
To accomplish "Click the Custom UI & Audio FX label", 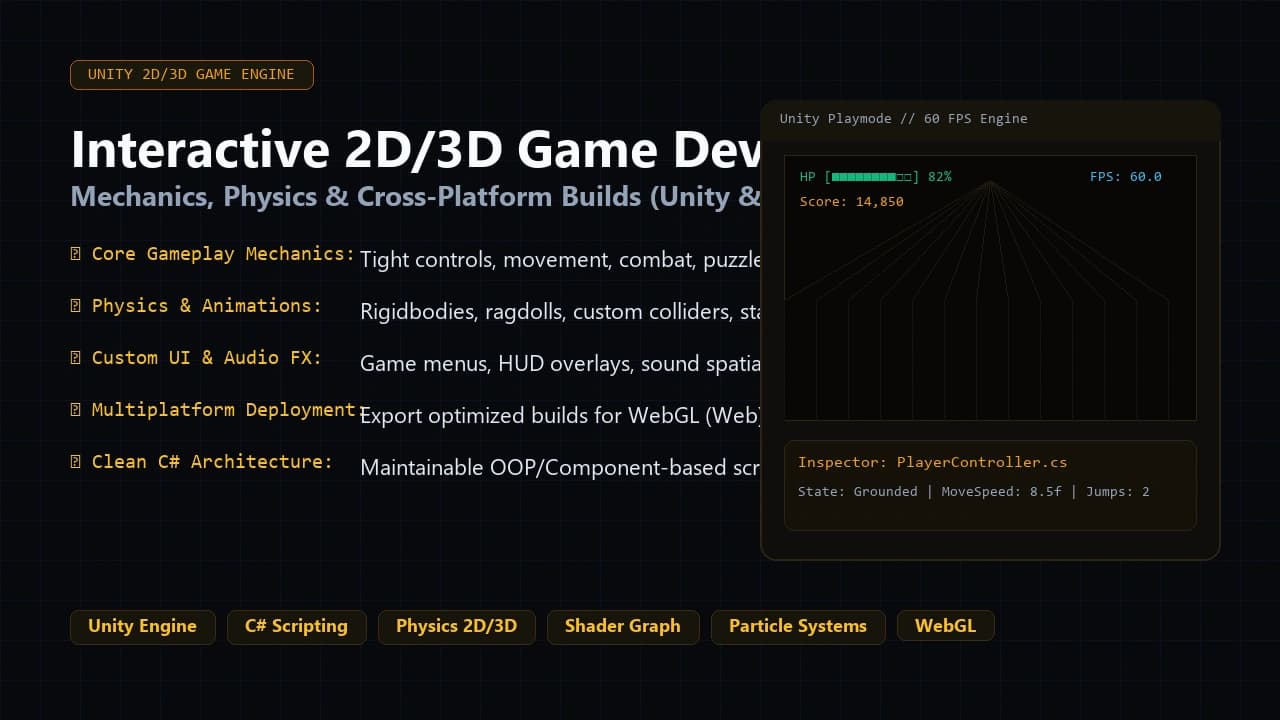I will [207, 358].
